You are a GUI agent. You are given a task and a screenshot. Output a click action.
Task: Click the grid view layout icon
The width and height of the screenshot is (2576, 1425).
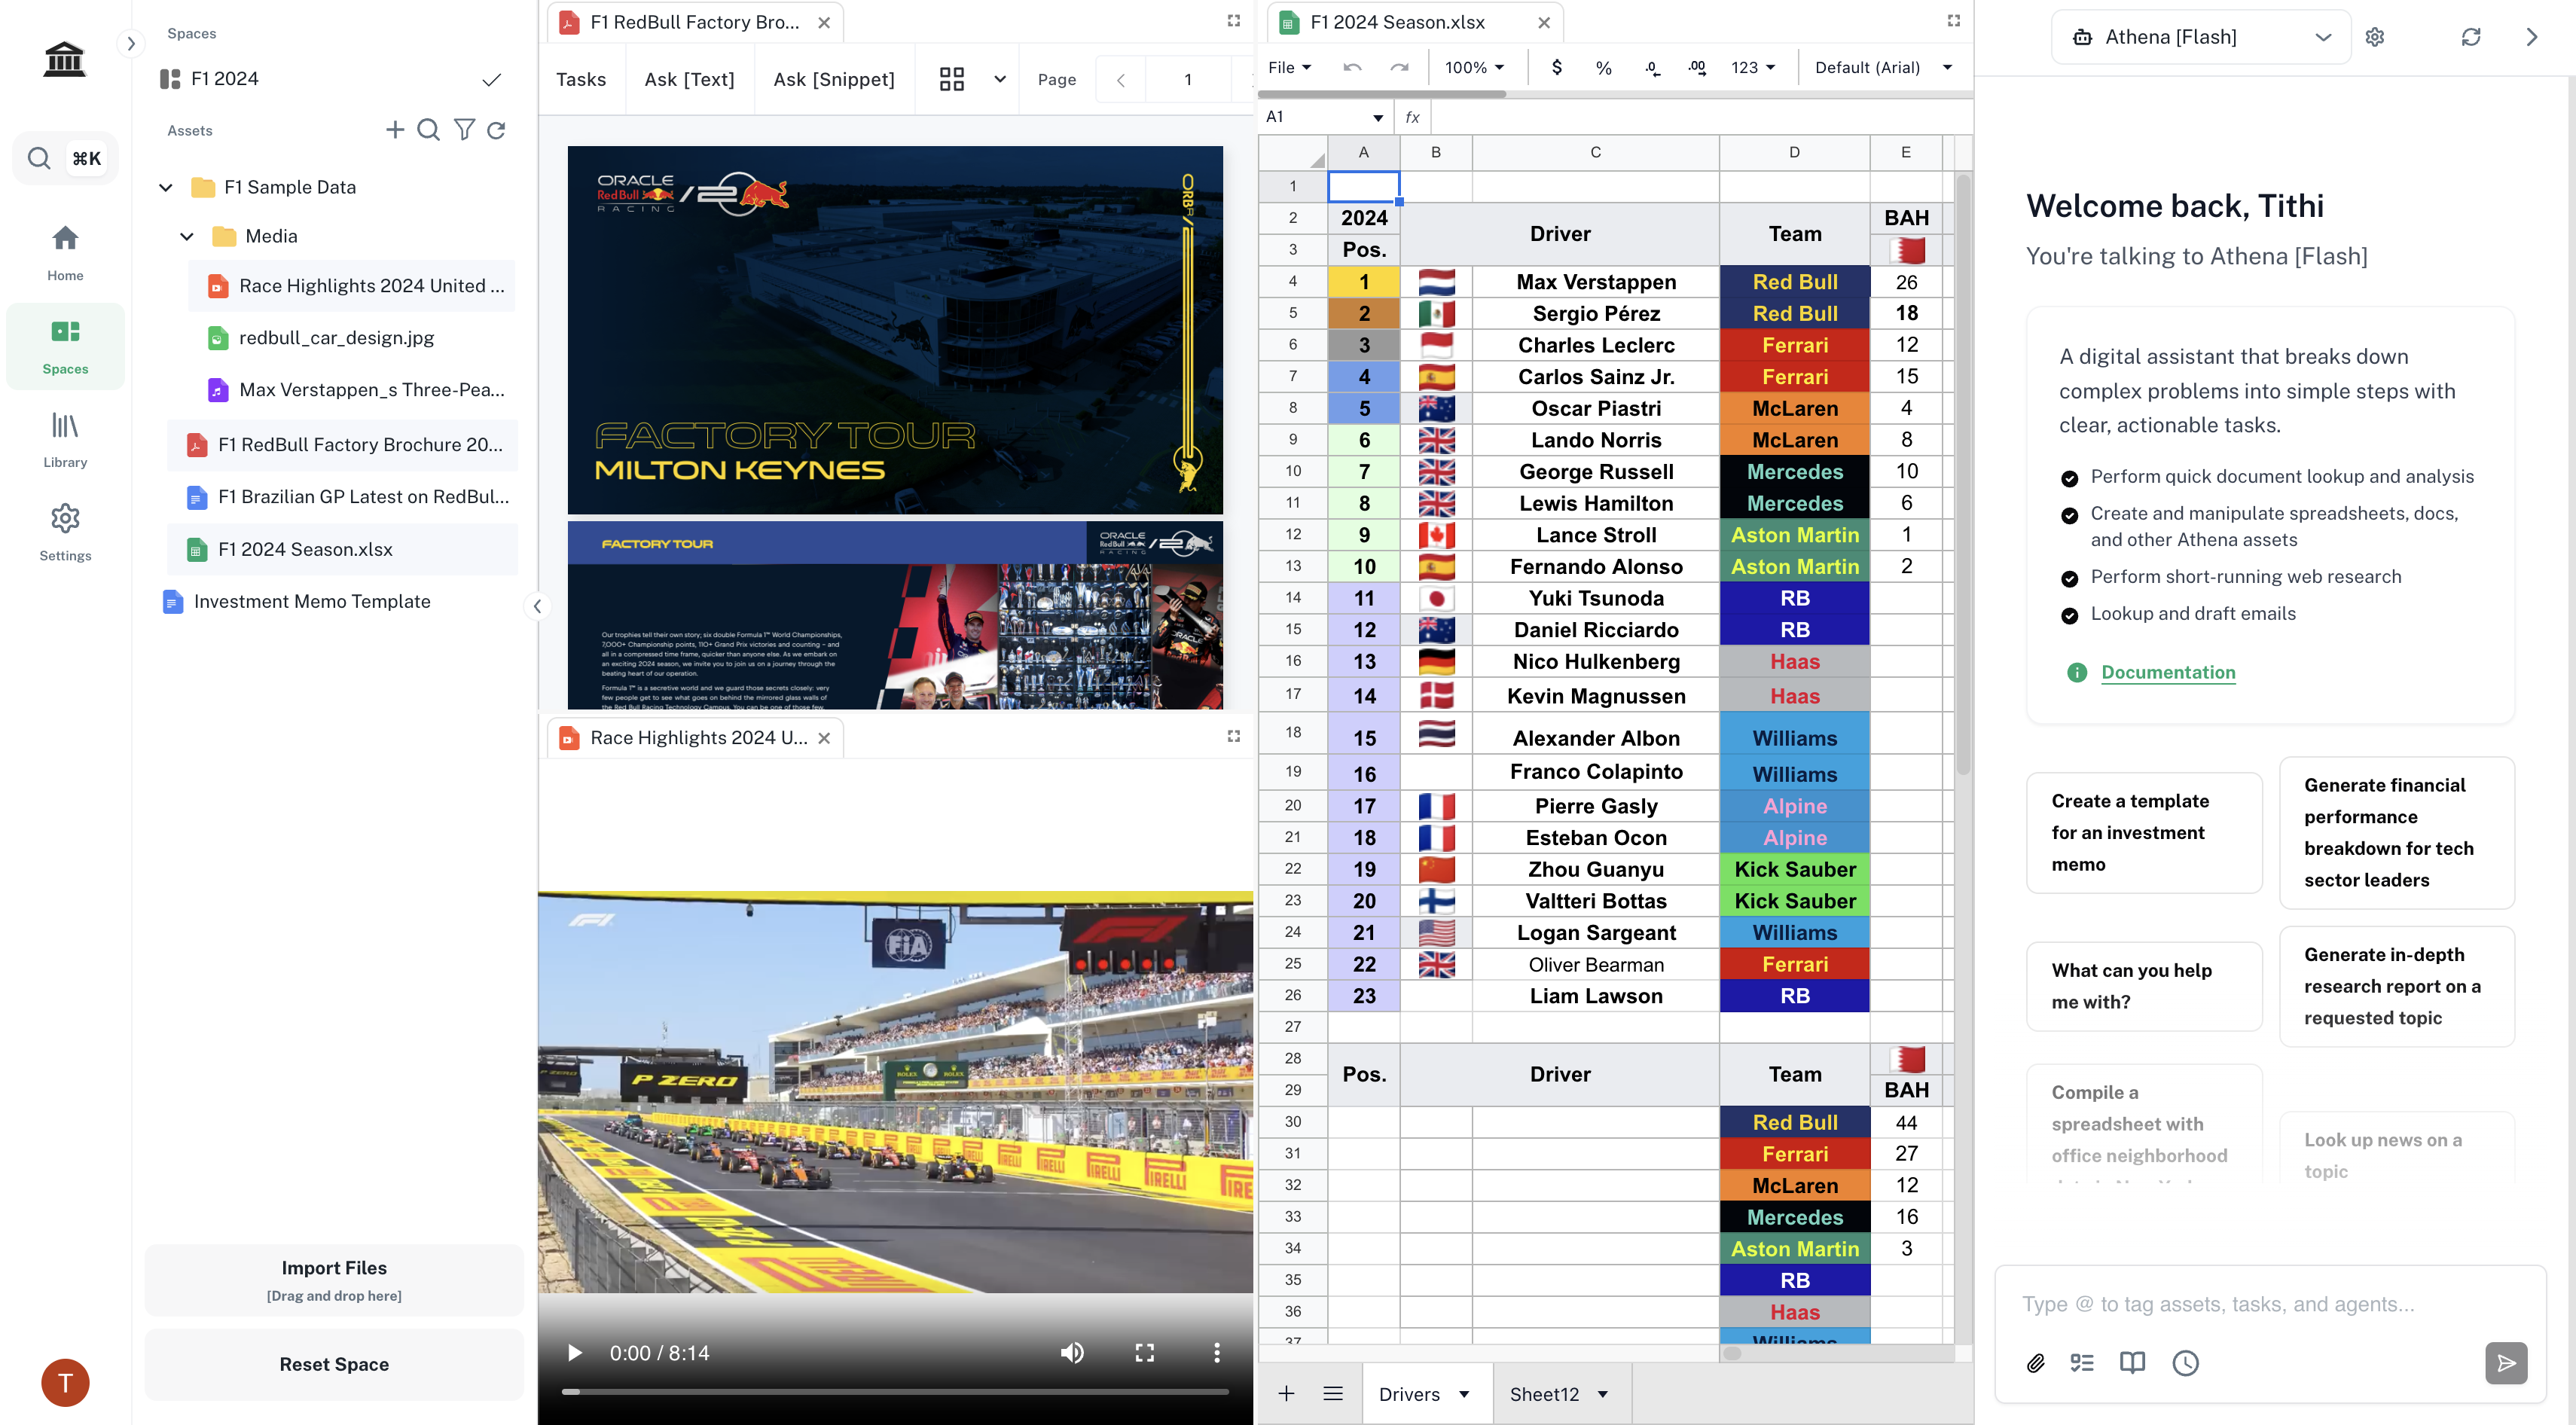[951, 79]
